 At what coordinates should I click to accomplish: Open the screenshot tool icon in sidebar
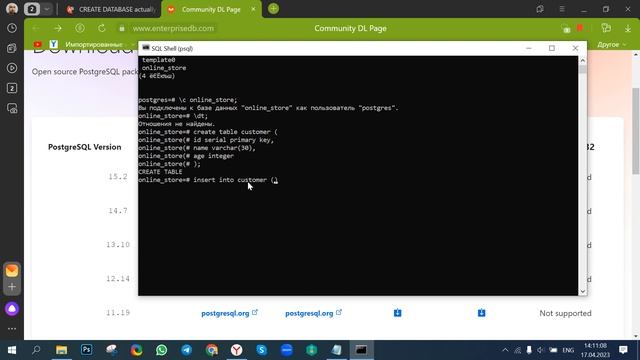pos(12,109)
